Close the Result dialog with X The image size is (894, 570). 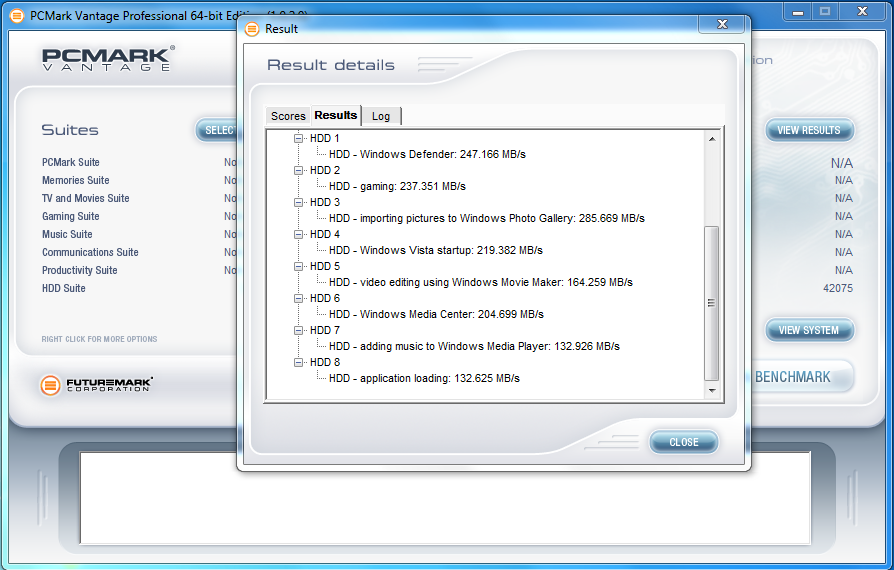coord(722,24)
